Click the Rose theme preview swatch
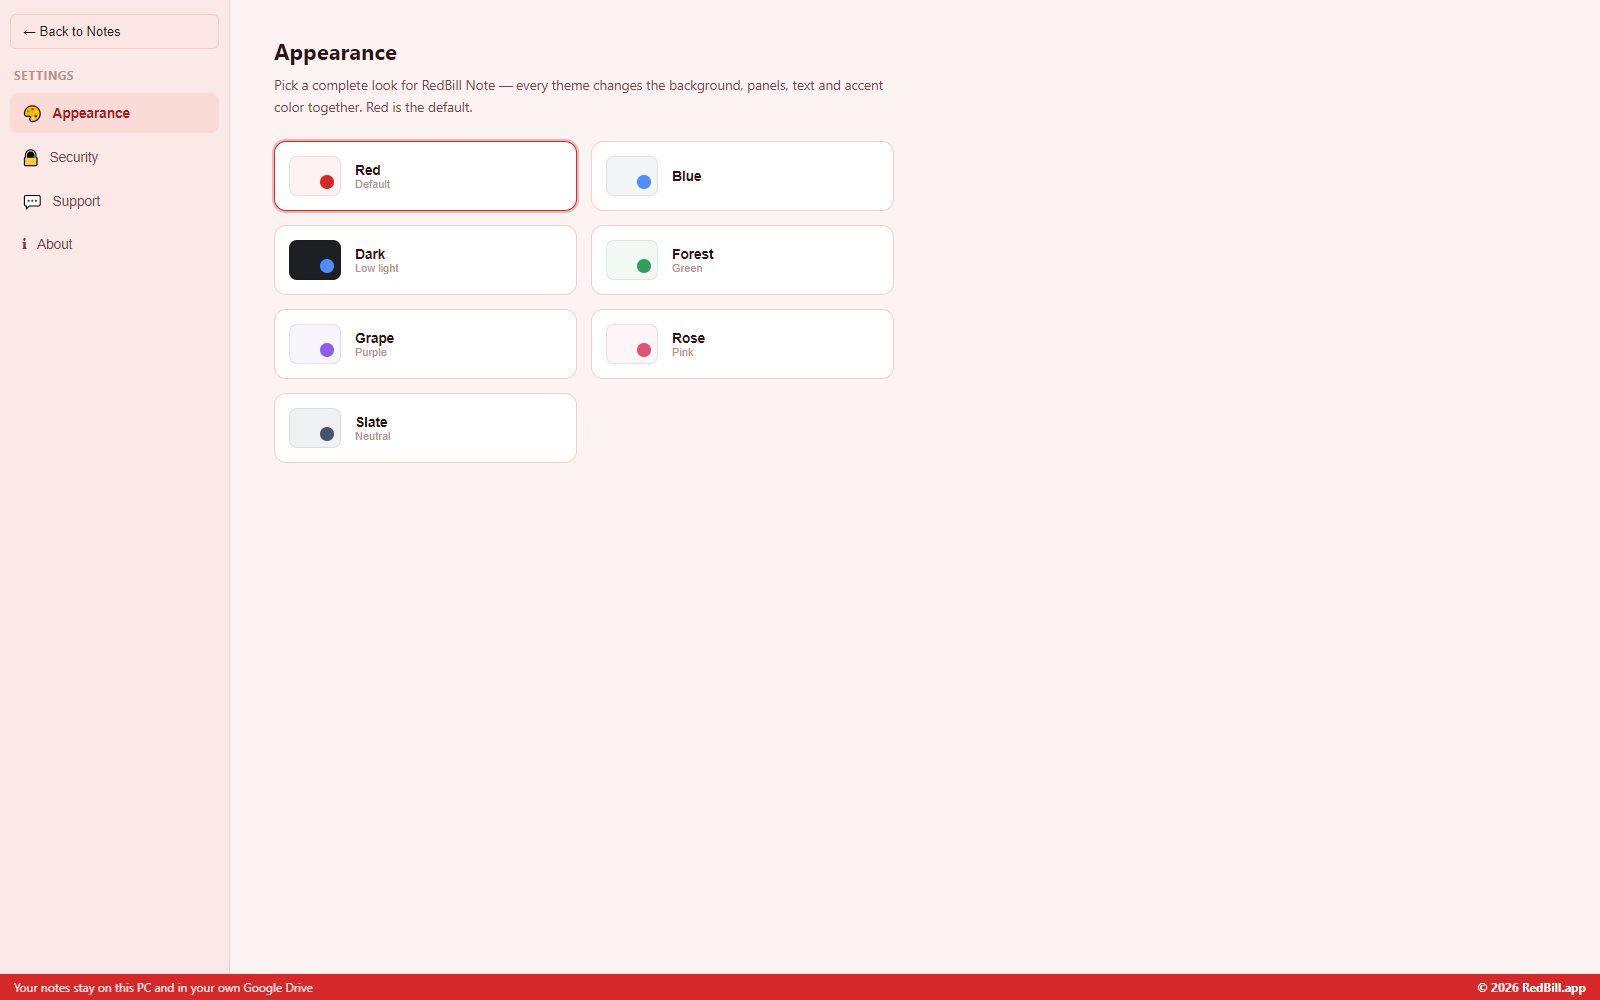1600x1000 pixels. (632, 344)
